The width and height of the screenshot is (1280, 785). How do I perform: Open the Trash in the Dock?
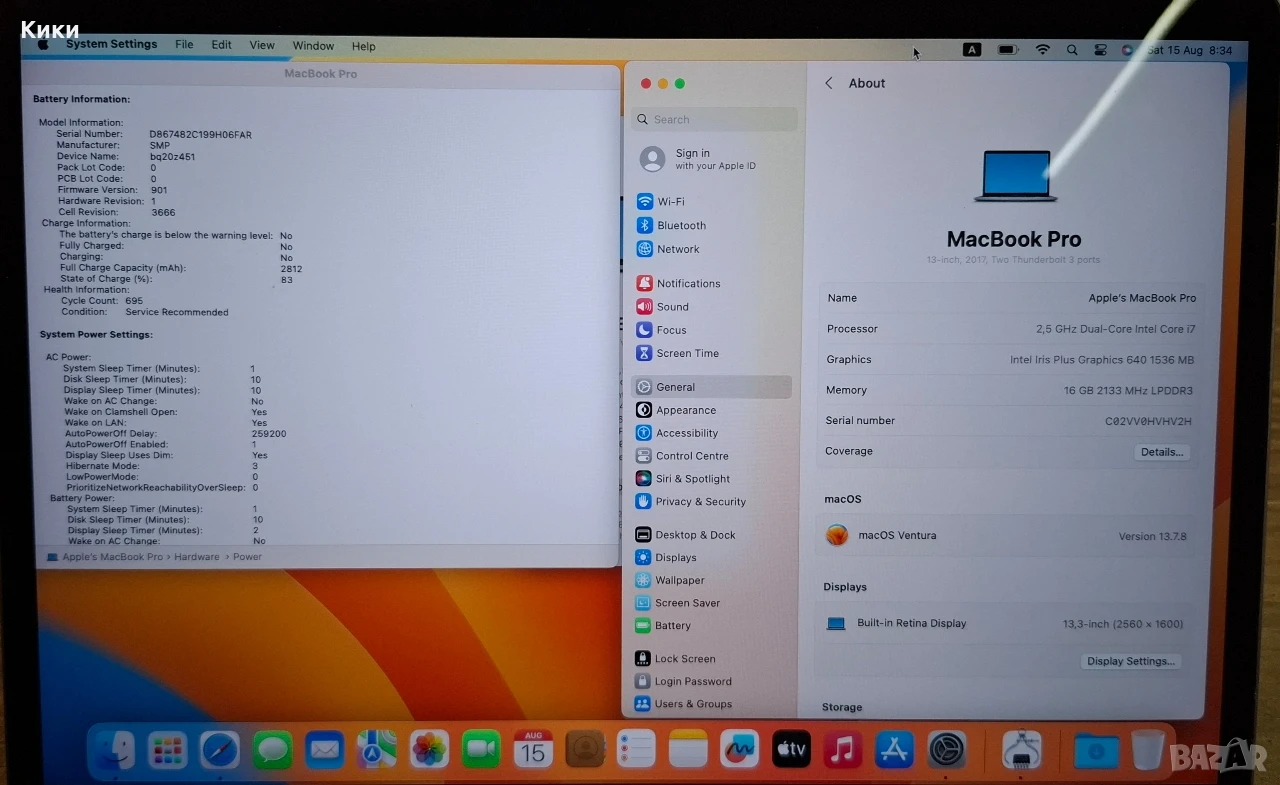(x=1148, y=750)
